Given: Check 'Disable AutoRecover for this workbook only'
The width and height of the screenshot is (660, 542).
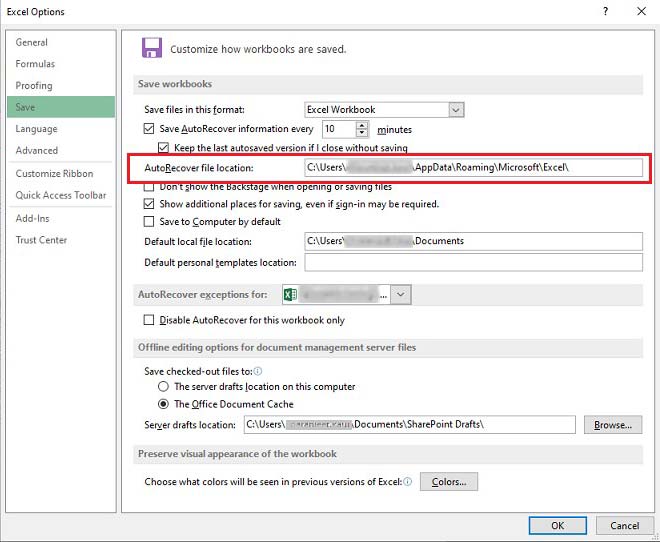Looking at the screenshot, I should [x=149, y=320].
